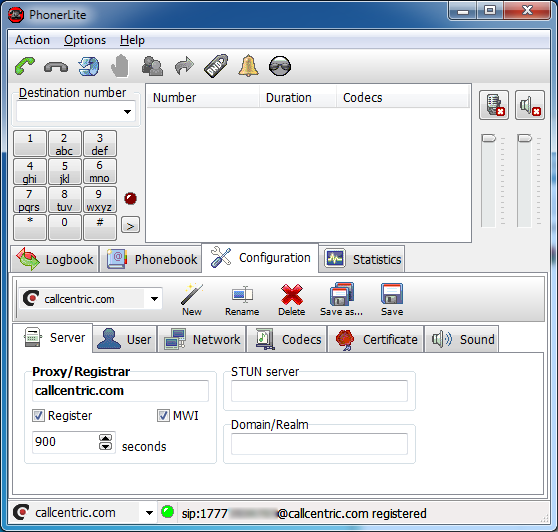Screen dimensions: 558x532
Task: Expand the keypad with > button
Action: [x=130, y=225]
